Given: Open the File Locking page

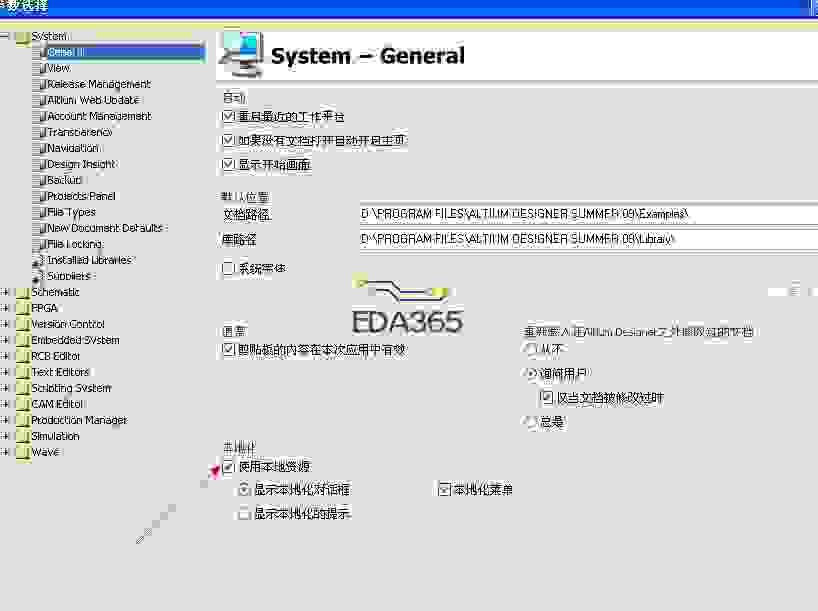Looking at the screenshot, I should pos(76,244).
